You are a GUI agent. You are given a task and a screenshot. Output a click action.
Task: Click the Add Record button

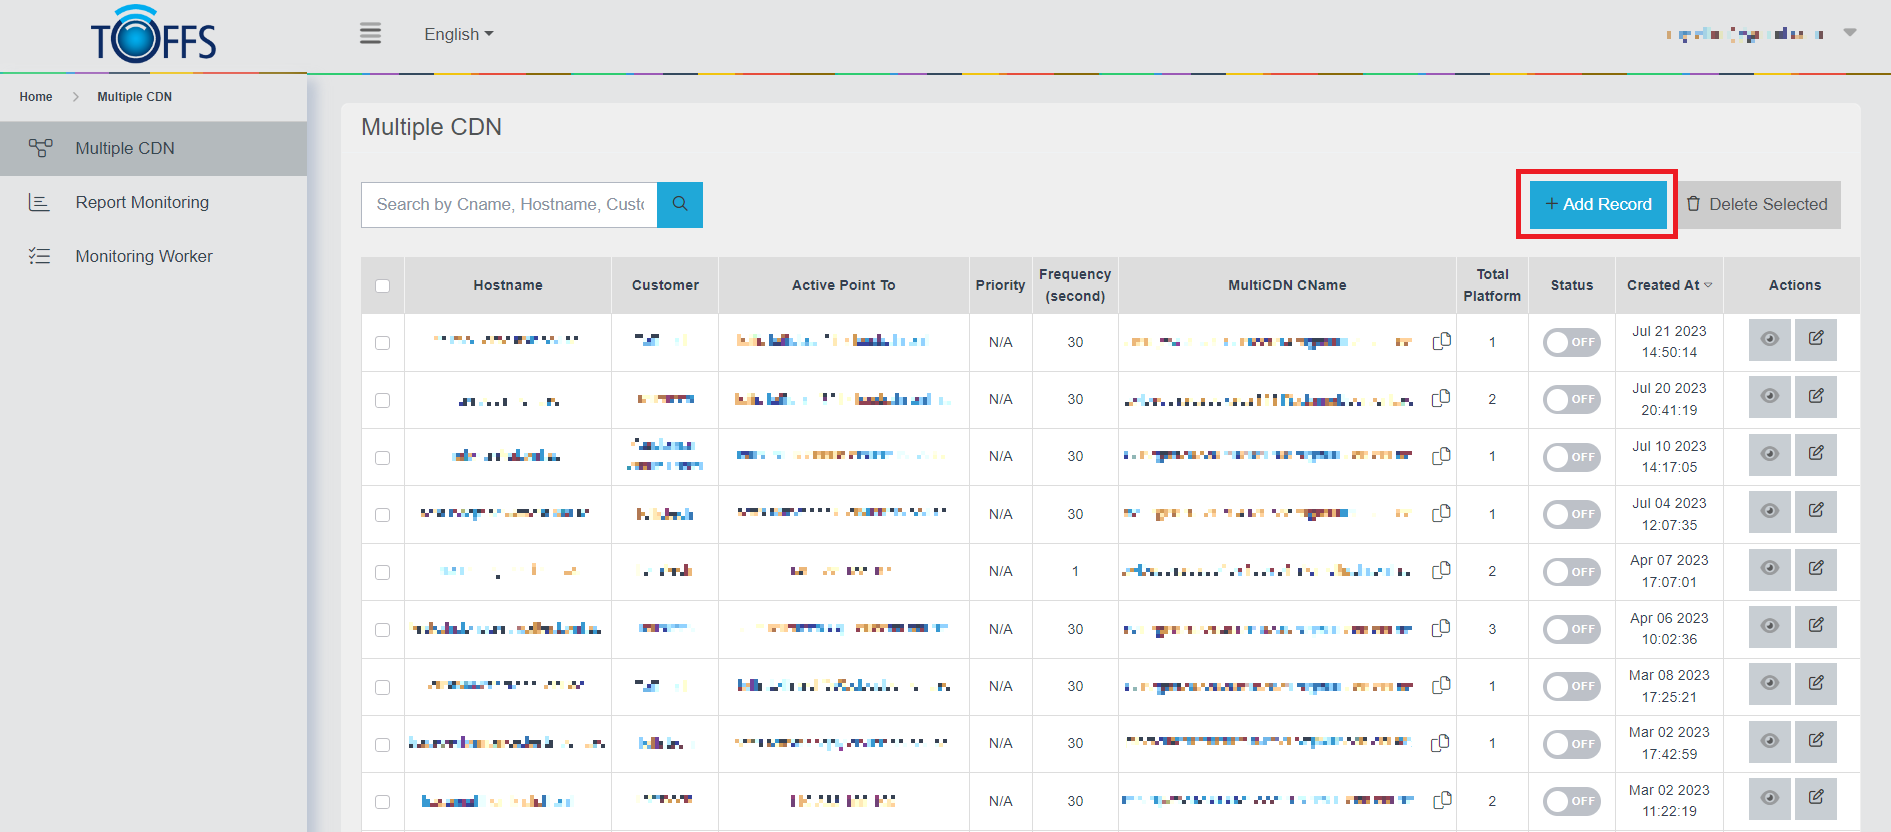[x=1597, y=204]
